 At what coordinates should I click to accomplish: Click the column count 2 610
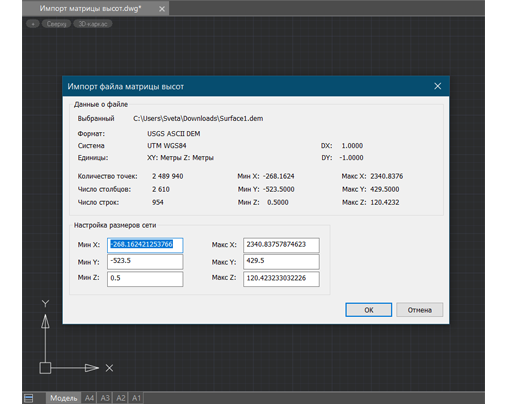click(x=161, y=189)
